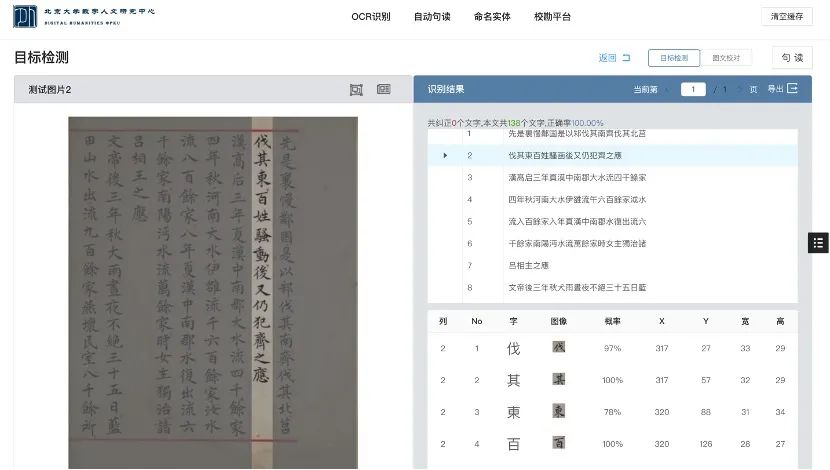830x470 pixels.
Task: Click the 高 column header
Action: (x=780, y=321)
